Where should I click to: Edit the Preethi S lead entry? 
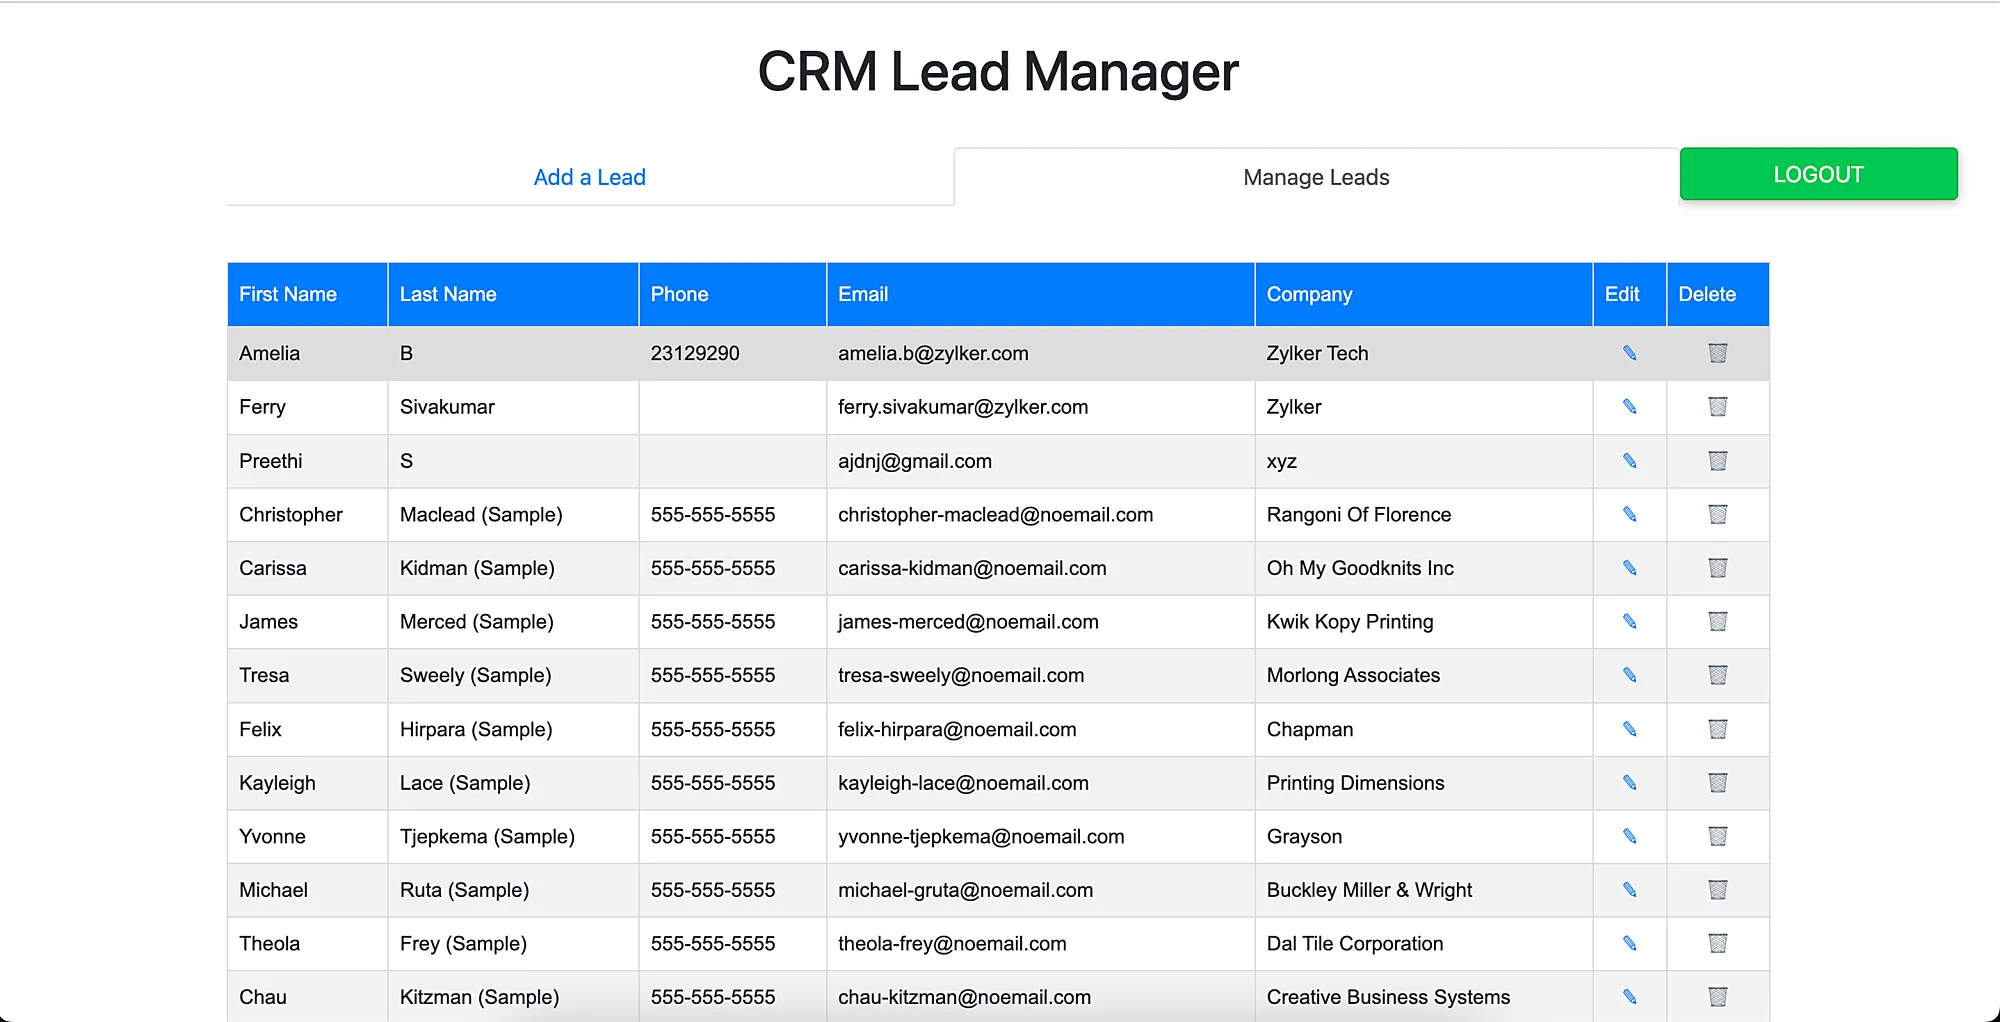tap(1629, 461)
